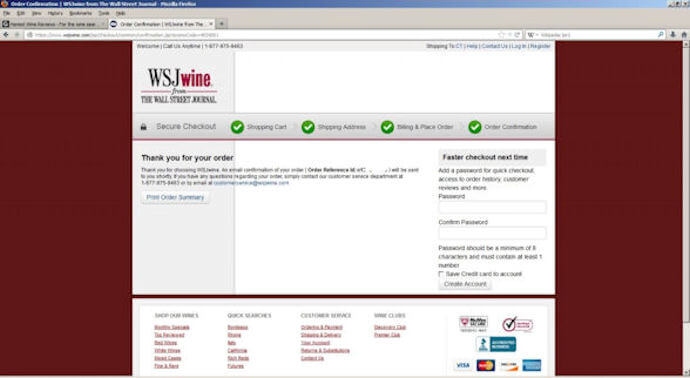Click the browser back arrow button
The width and height of the screenshot is (690, 378).
pyautogui.click(x=6, y=35)
